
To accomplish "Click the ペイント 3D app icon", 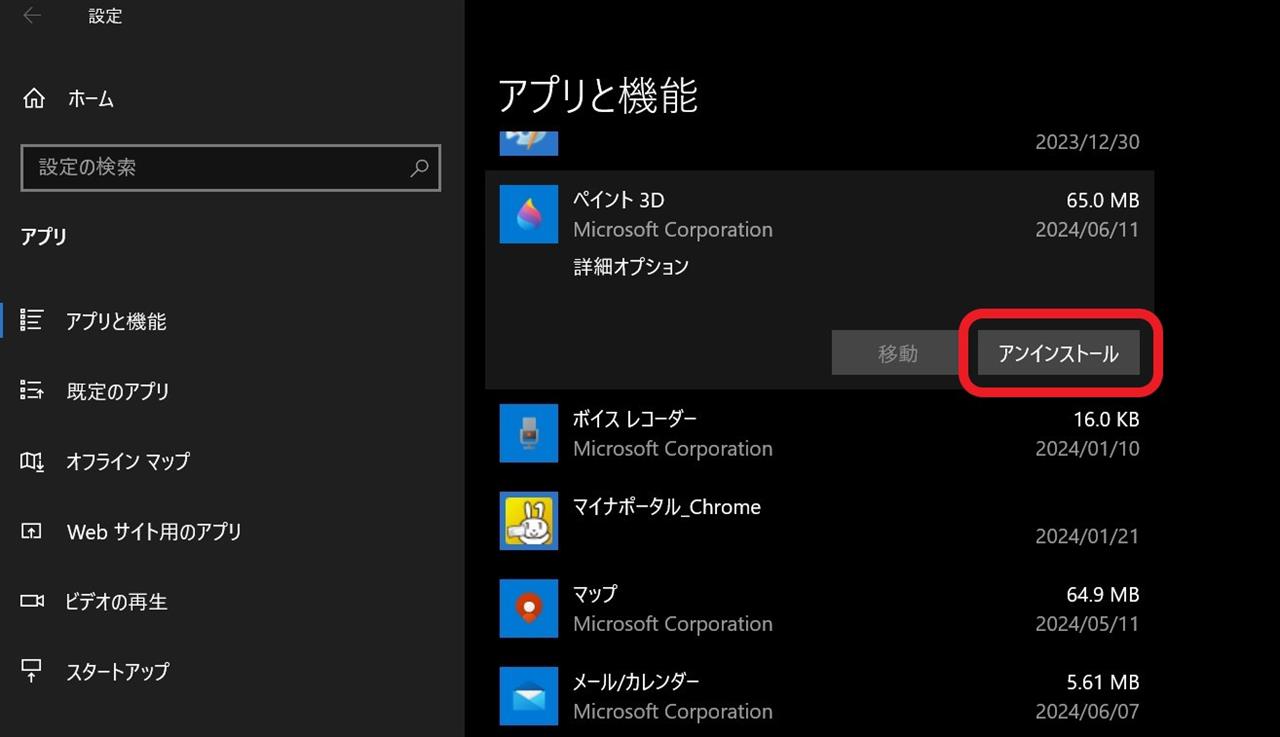I will (529, 214).
